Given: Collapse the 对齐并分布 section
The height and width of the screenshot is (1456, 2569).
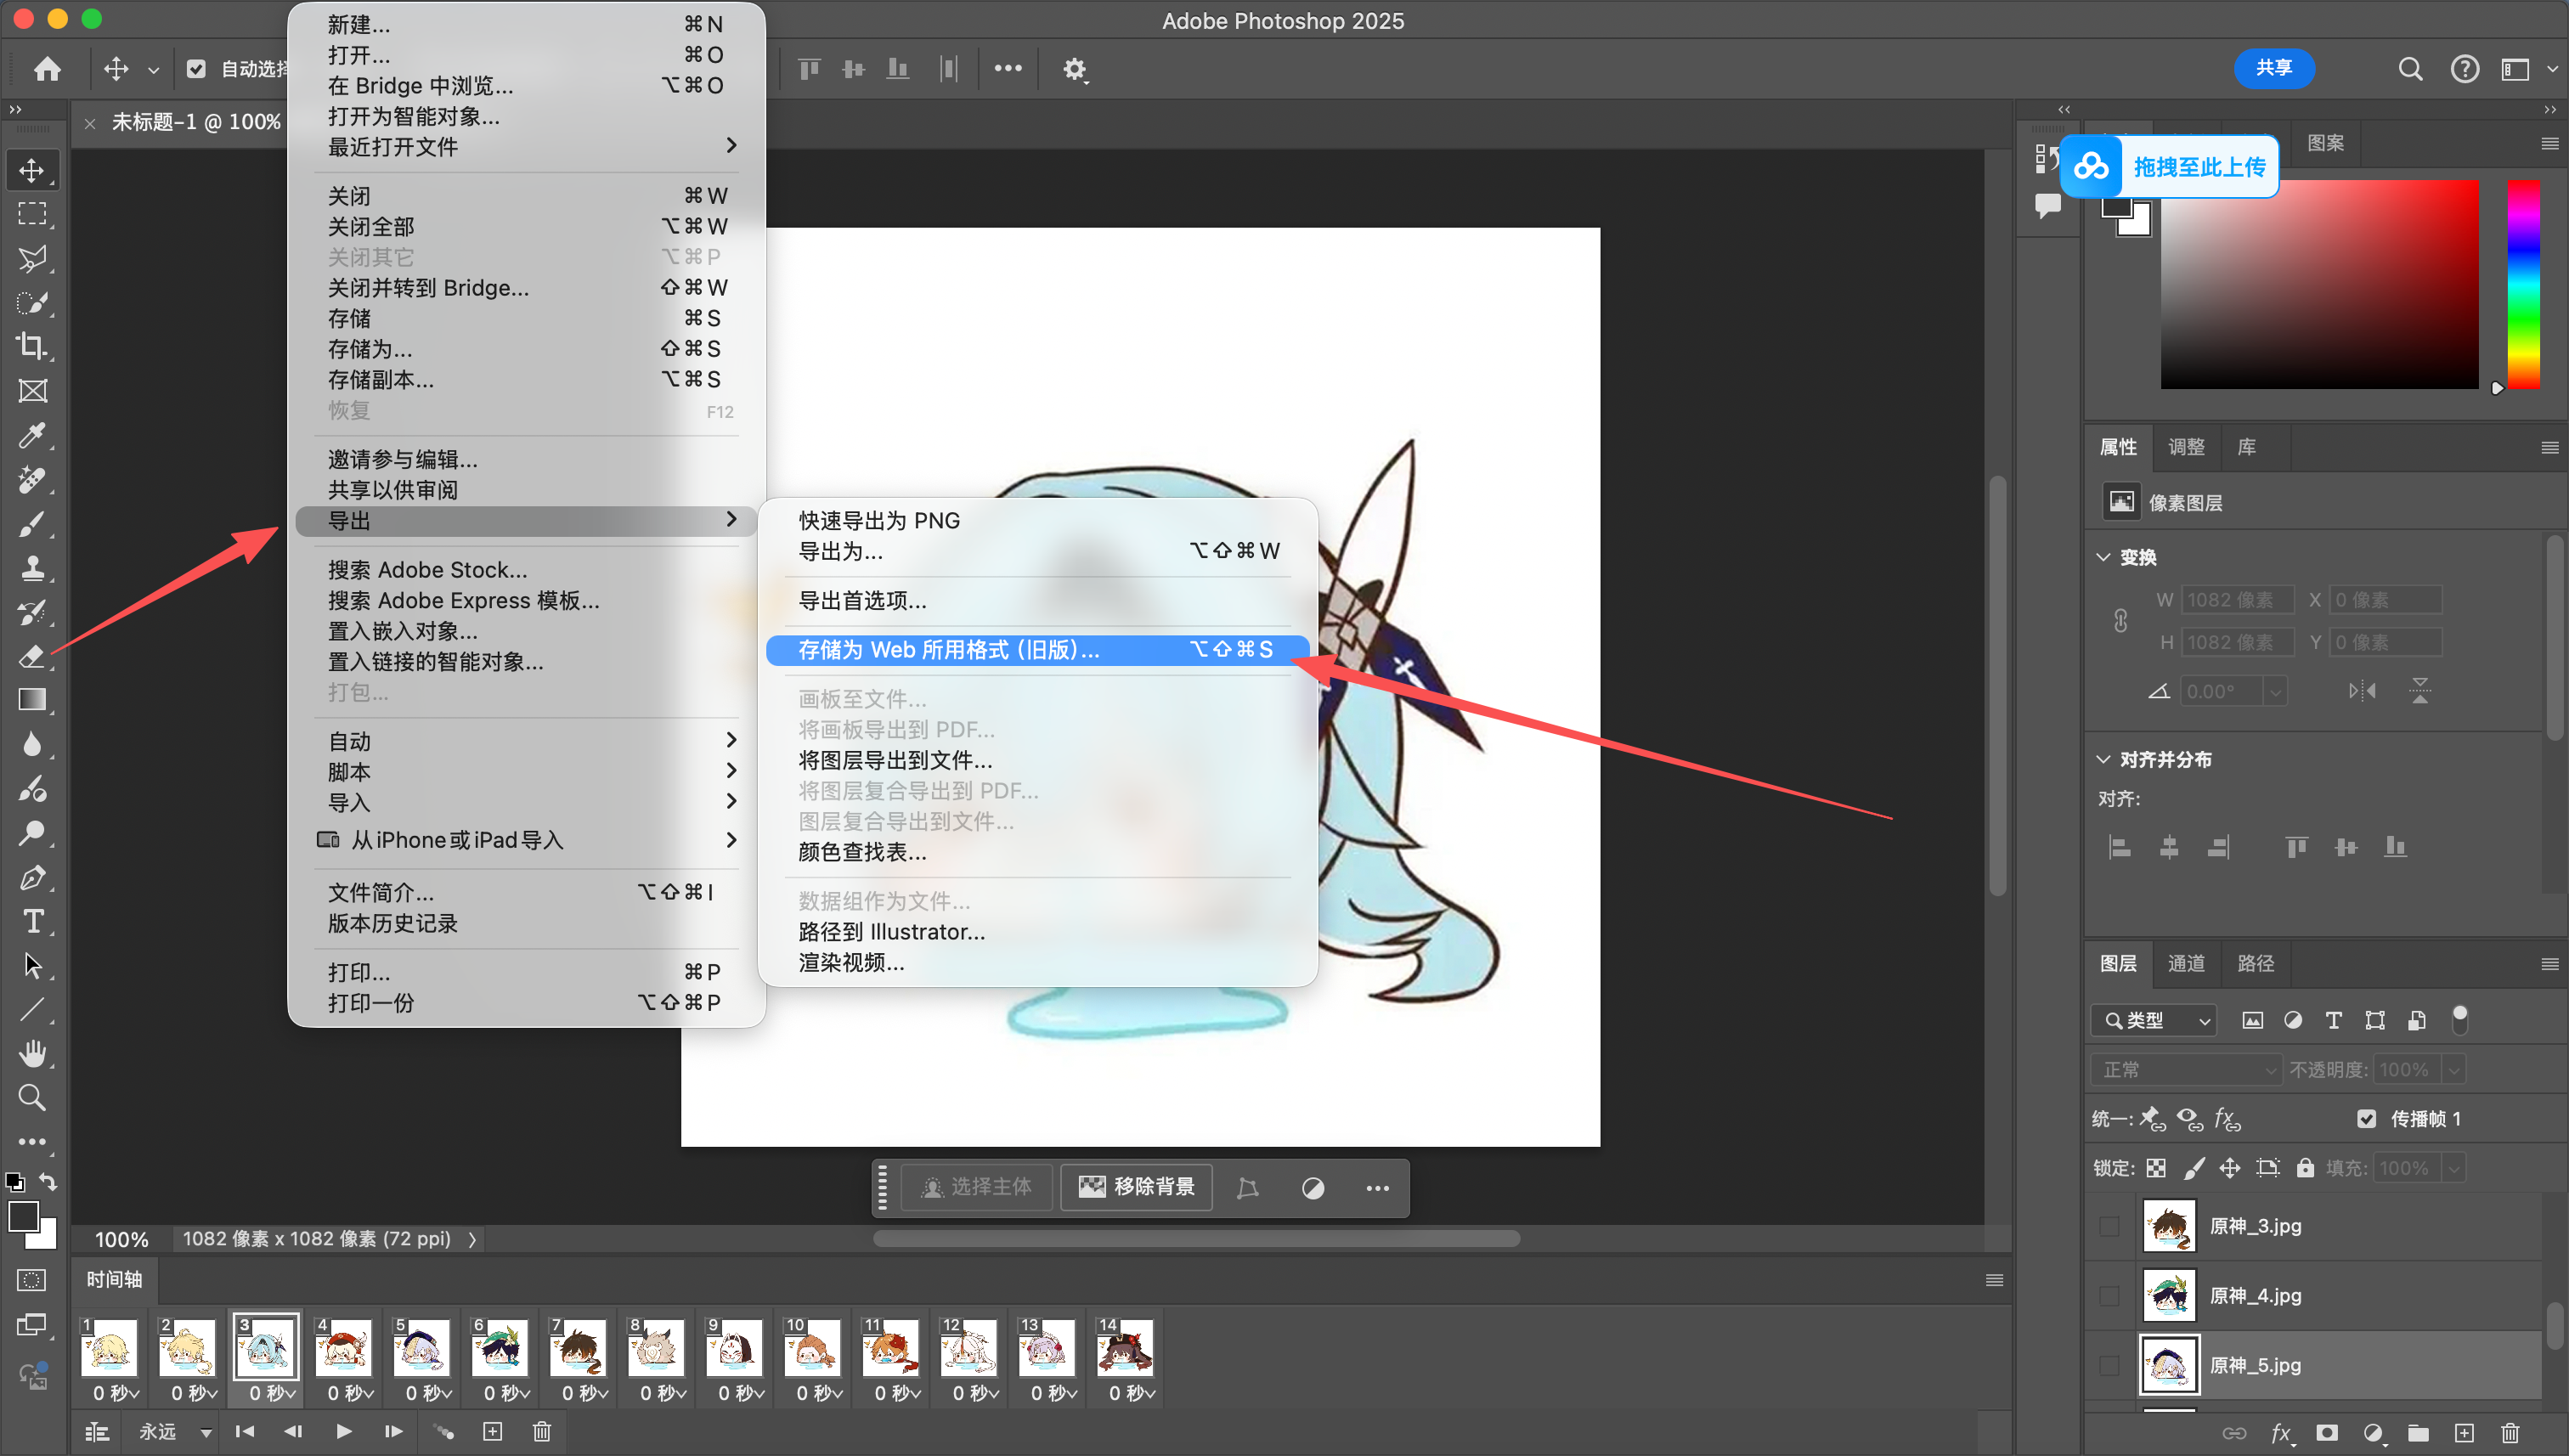Looking at the screenshot, I should point(2103,759).
